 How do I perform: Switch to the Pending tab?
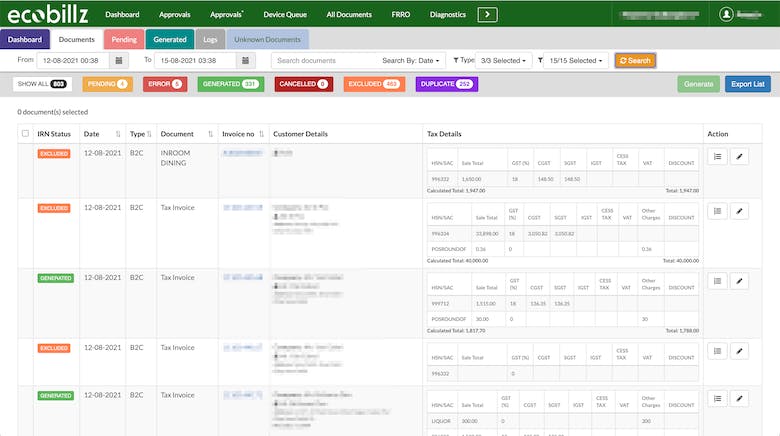(124, 39)
